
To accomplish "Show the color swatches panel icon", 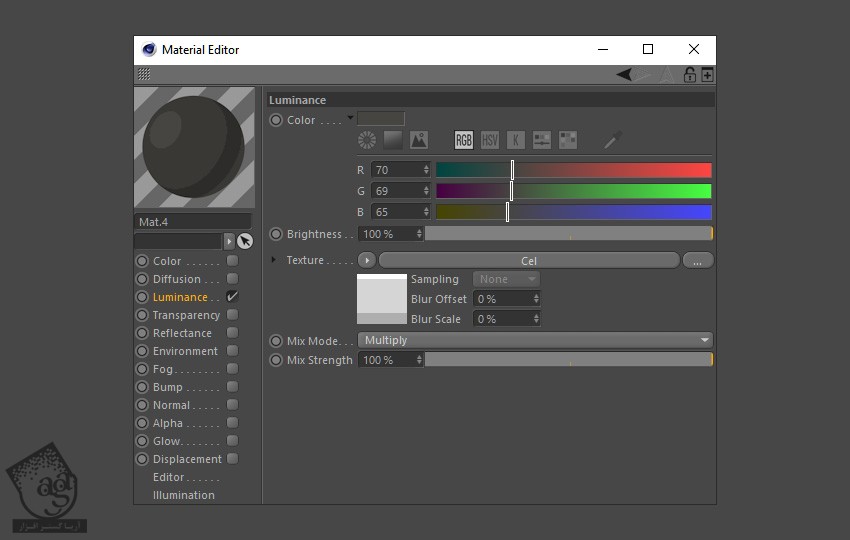I will (x=568, y=140).
